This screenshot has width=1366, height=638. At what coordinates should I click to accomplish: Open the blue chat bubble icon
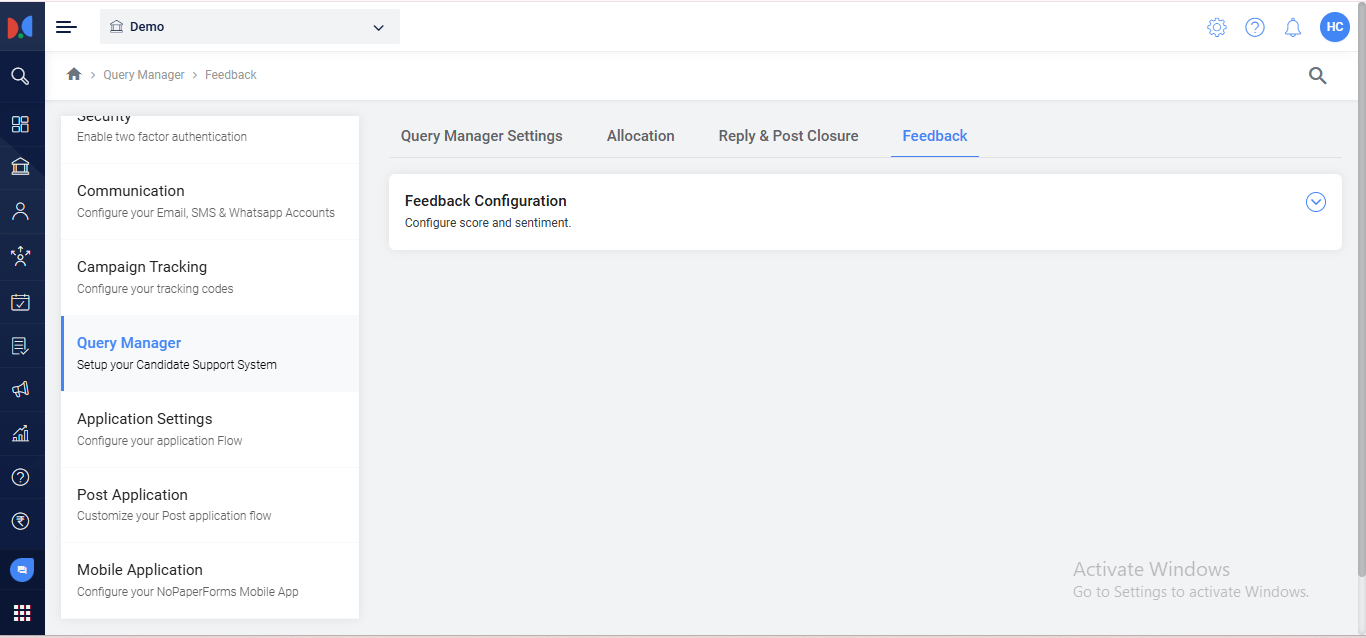point(22,569)
